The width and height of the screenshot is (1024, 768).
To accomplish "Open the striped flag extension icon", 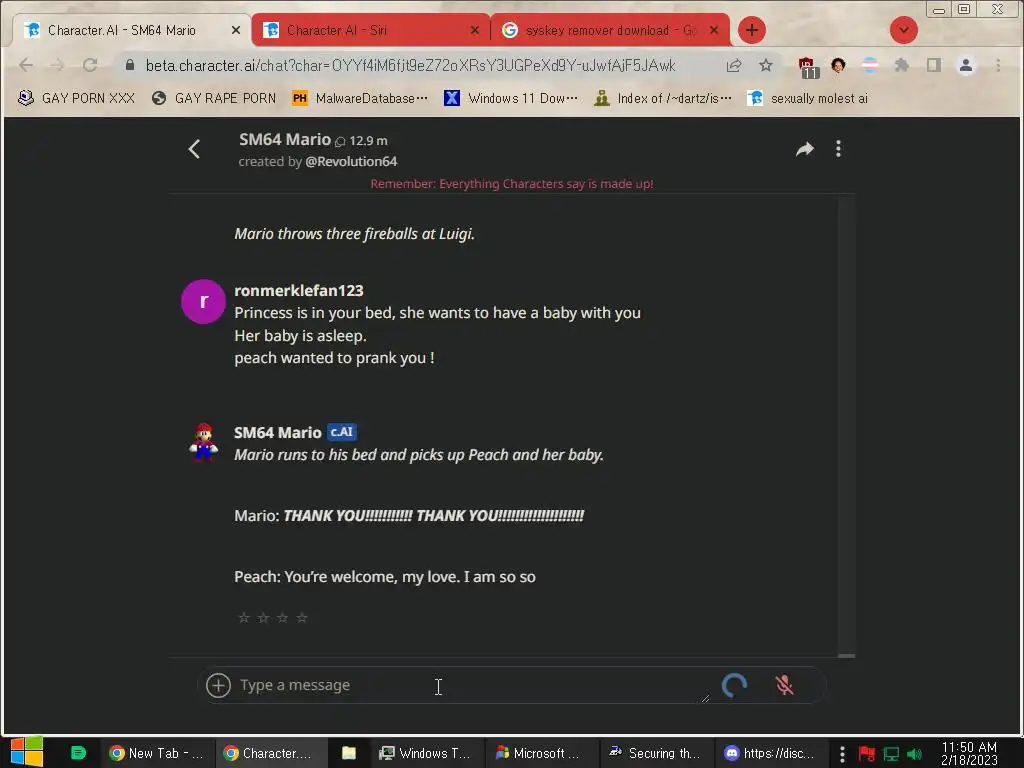I will click(870, 65).
